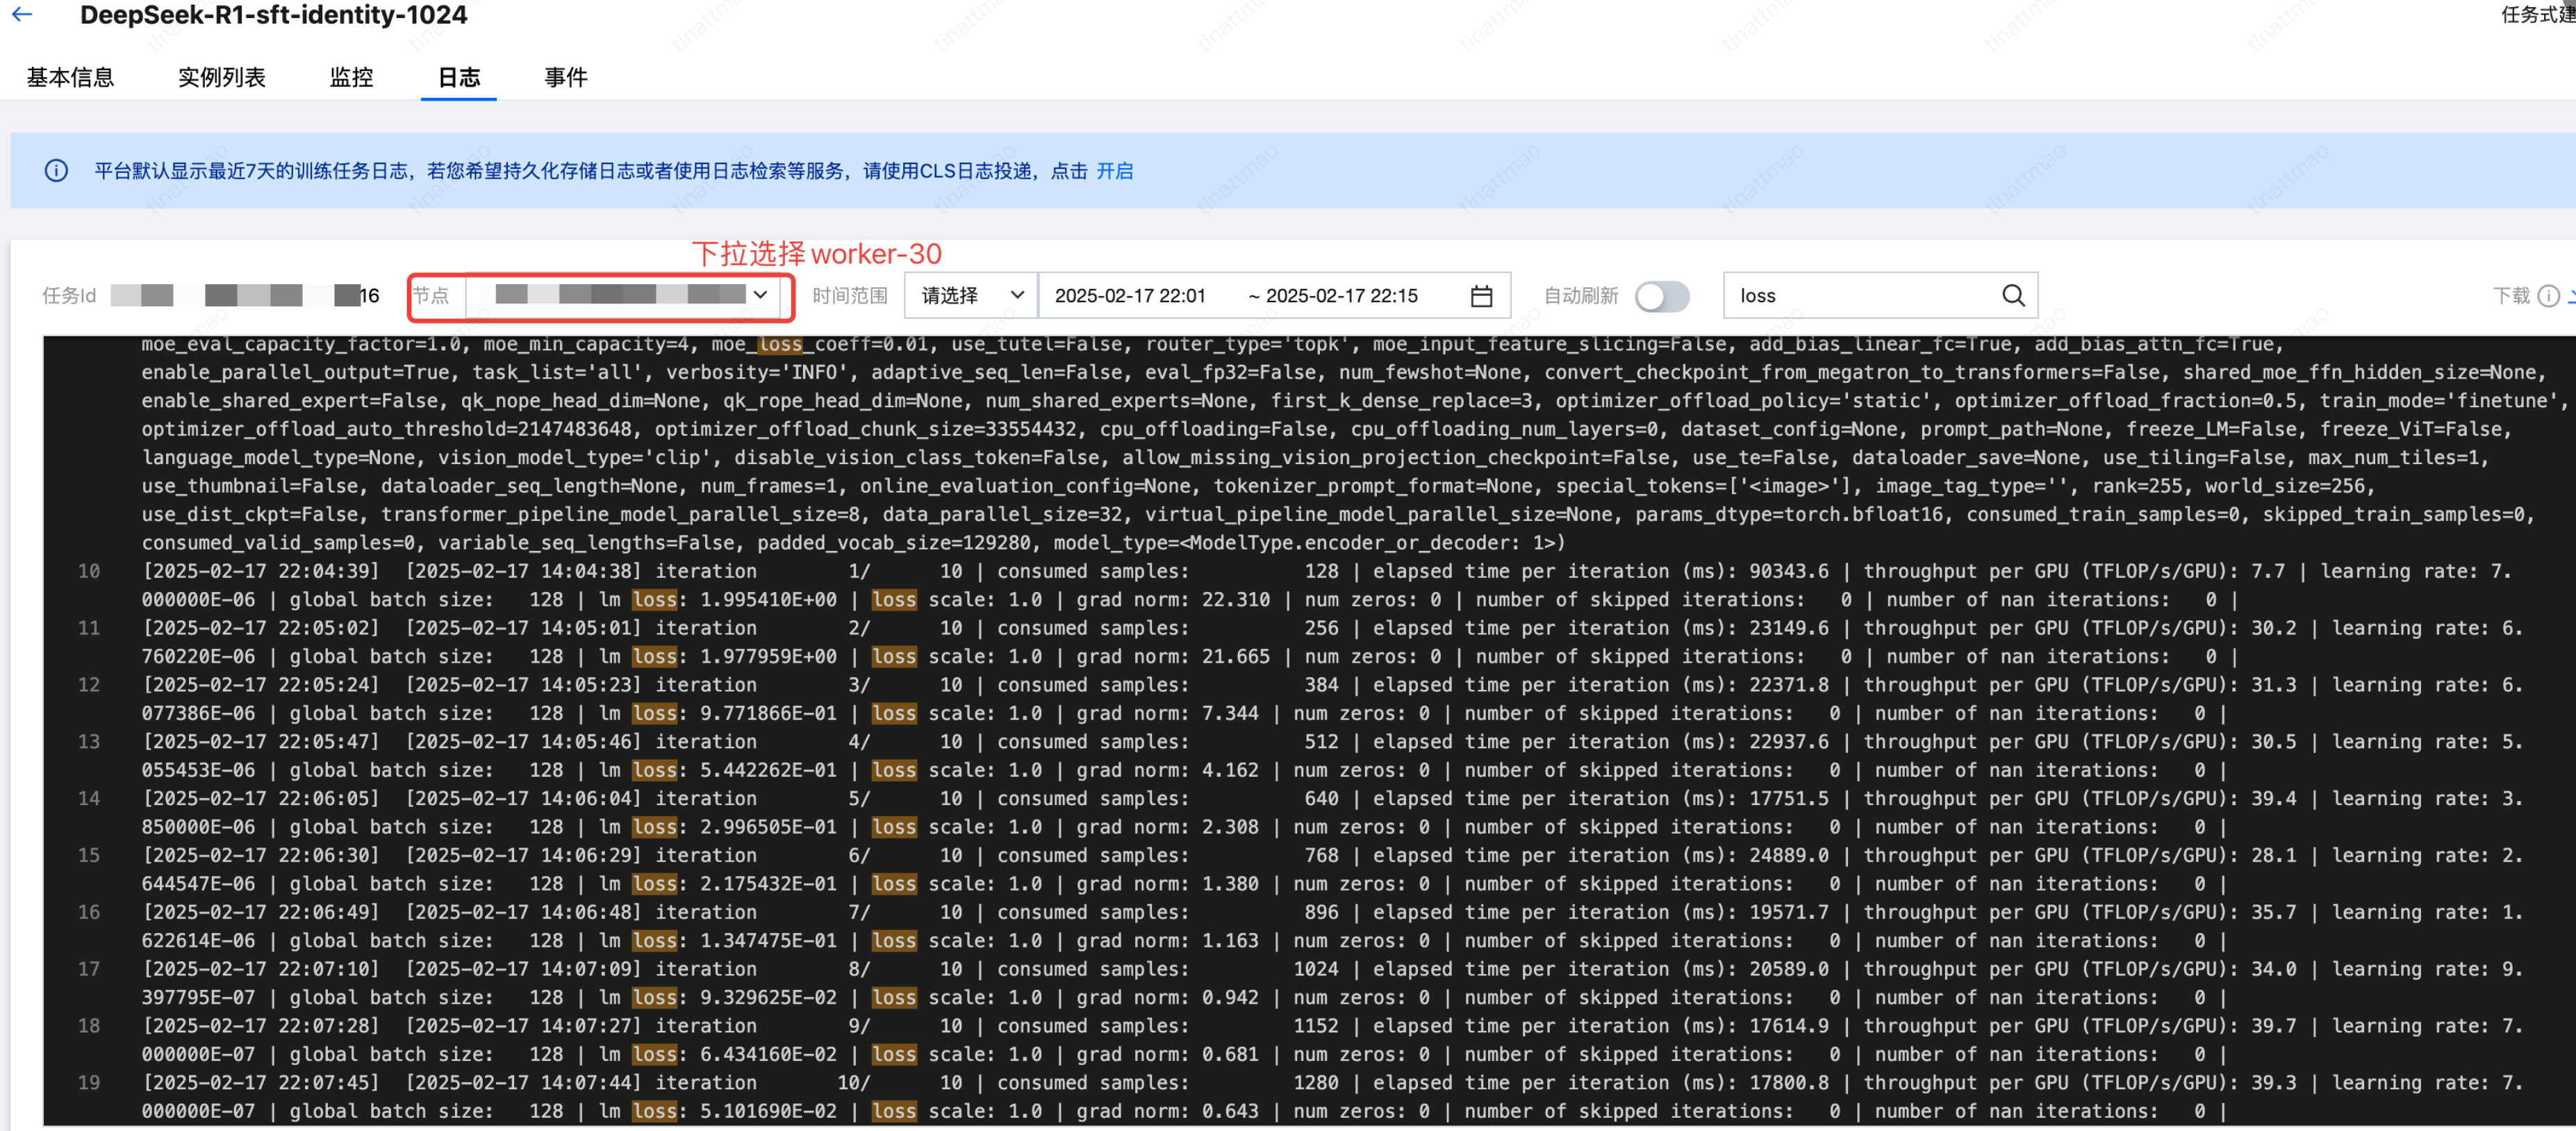The width and height of the screenshot is (2576, 1131).
Task: Click the elapsed time value 90343.6
Action: (x=1788, y=571)
